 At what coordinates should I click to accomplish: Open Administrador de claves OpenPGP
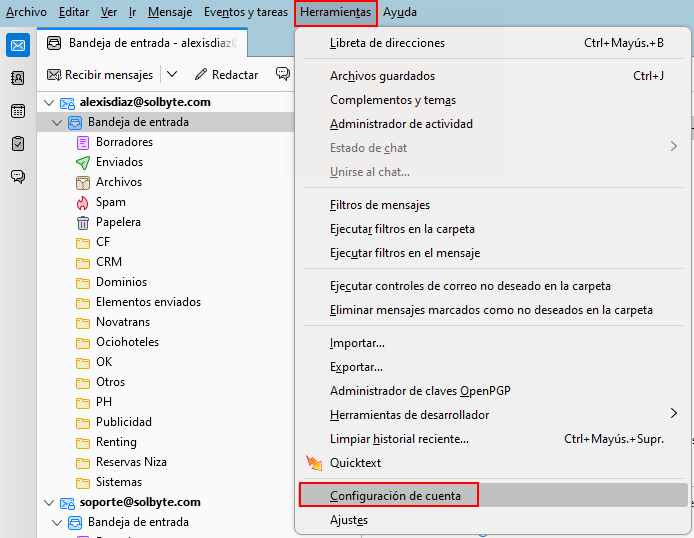[494, 391]
